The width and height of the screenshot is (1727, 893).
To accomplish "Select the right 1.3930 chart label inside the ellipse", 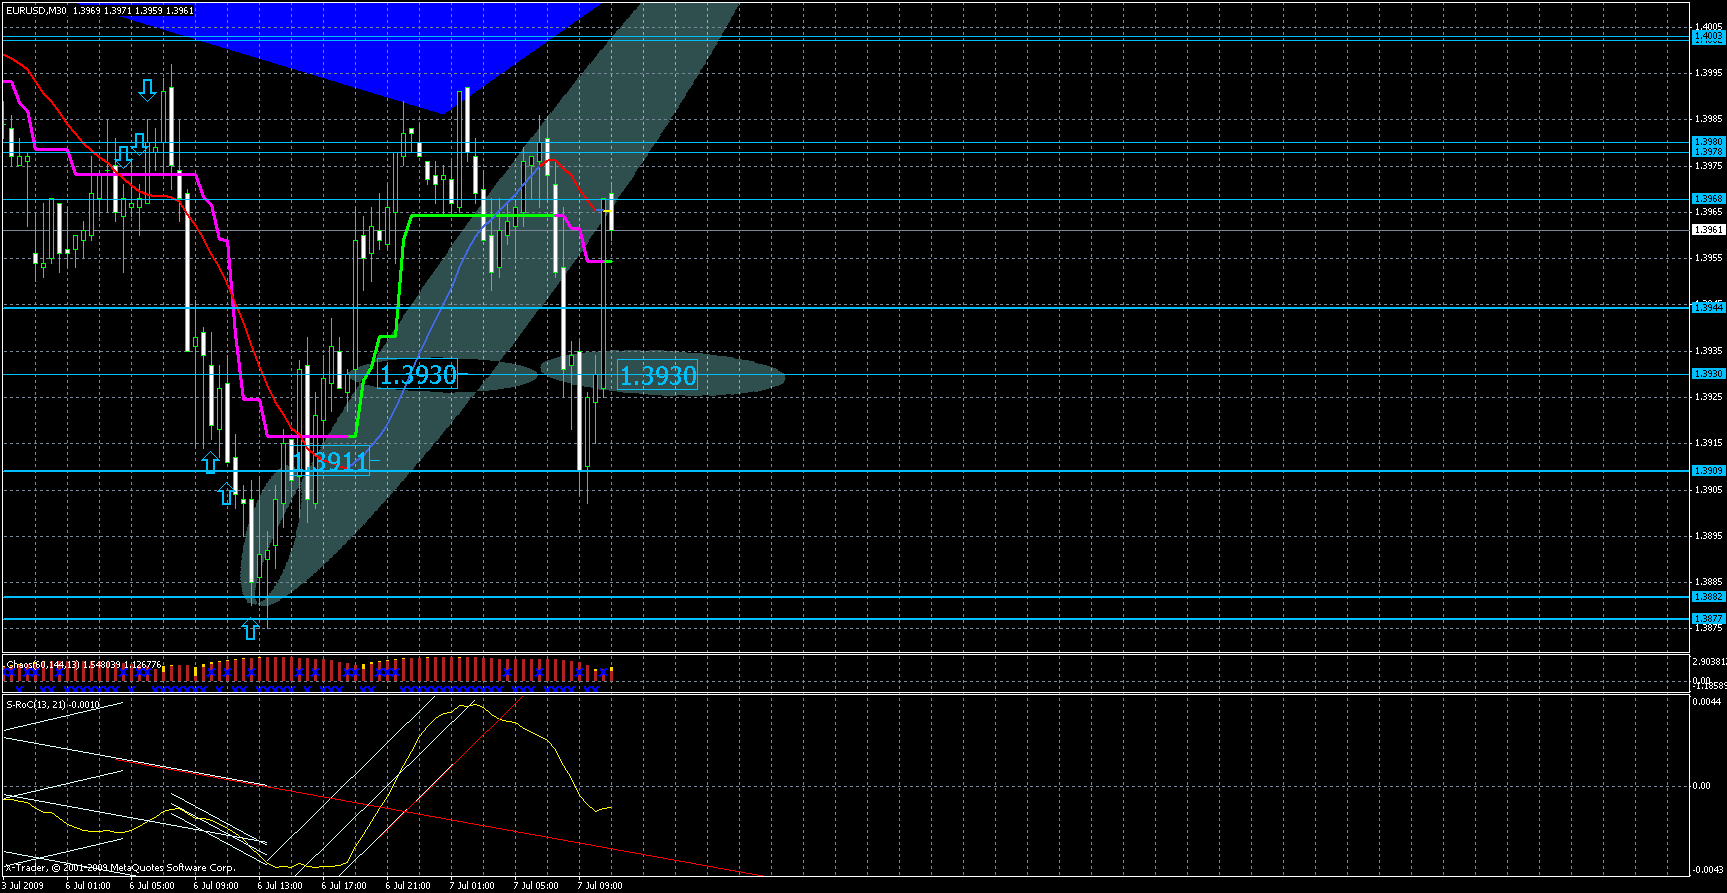I will pos(658,376).
